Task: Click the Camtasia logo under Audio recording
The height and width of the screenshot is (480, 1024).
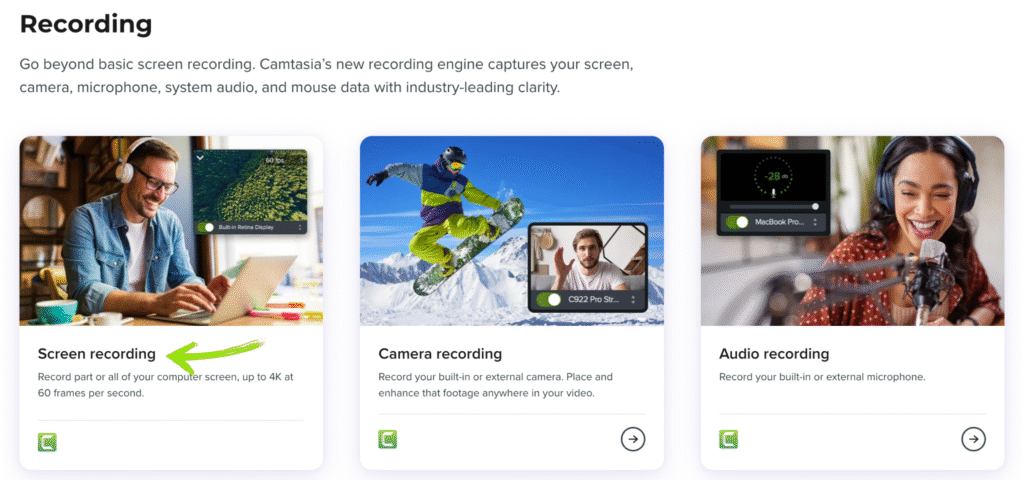Action: point(728,439)
